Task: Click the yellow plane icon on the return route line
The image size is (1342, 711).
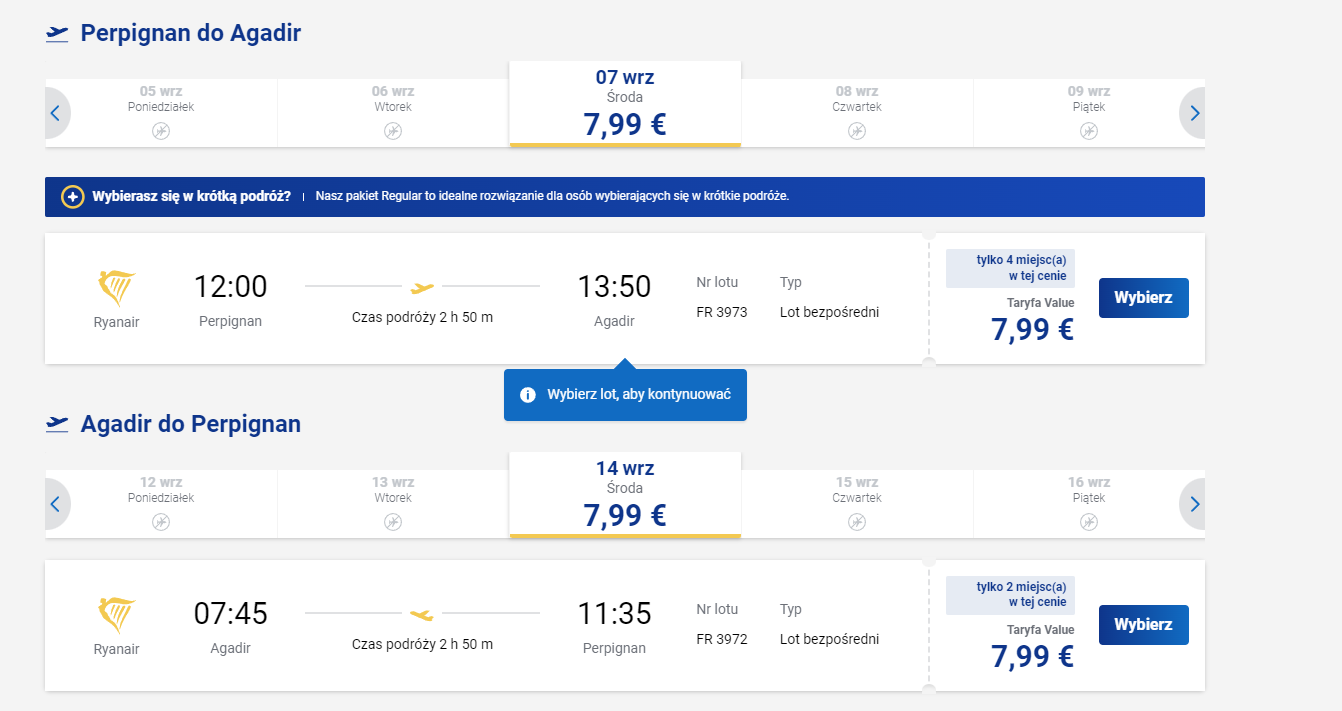Action: pos(422,613)
